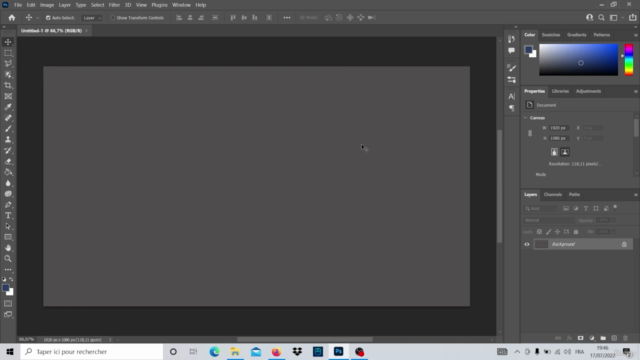Select the Spot Healing Brush tool

point(8,118)
